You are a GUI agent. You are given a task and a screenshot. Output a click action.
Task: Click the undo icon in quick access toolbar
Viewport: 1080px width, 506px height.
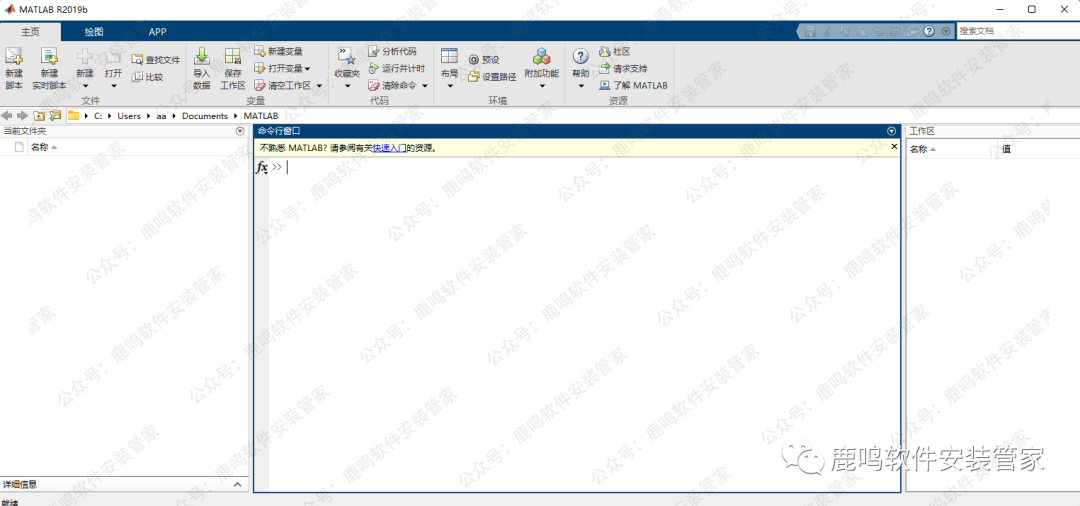tap(878, 31)
